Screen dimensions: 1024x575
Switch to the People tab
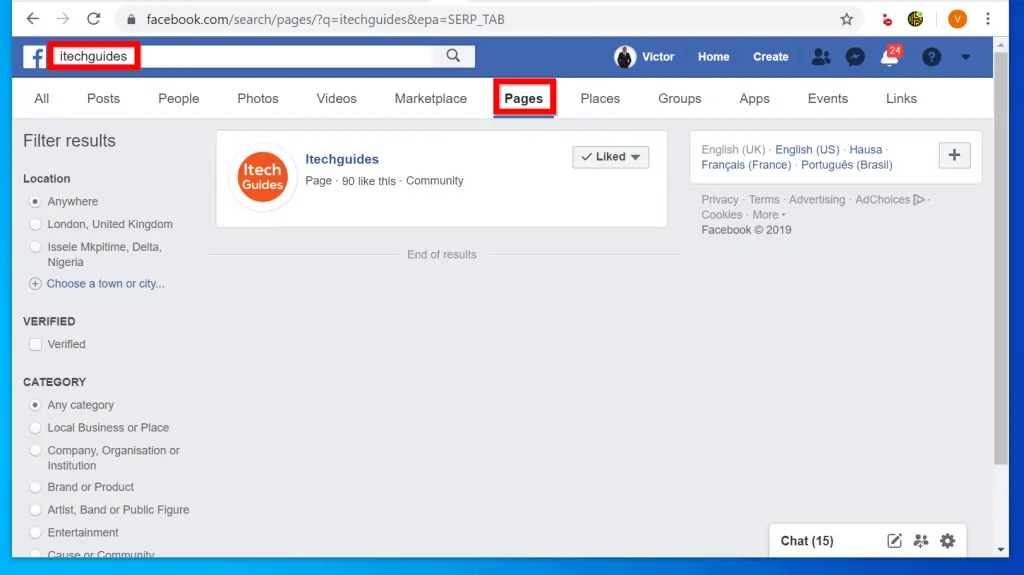[x=178, y=99]
